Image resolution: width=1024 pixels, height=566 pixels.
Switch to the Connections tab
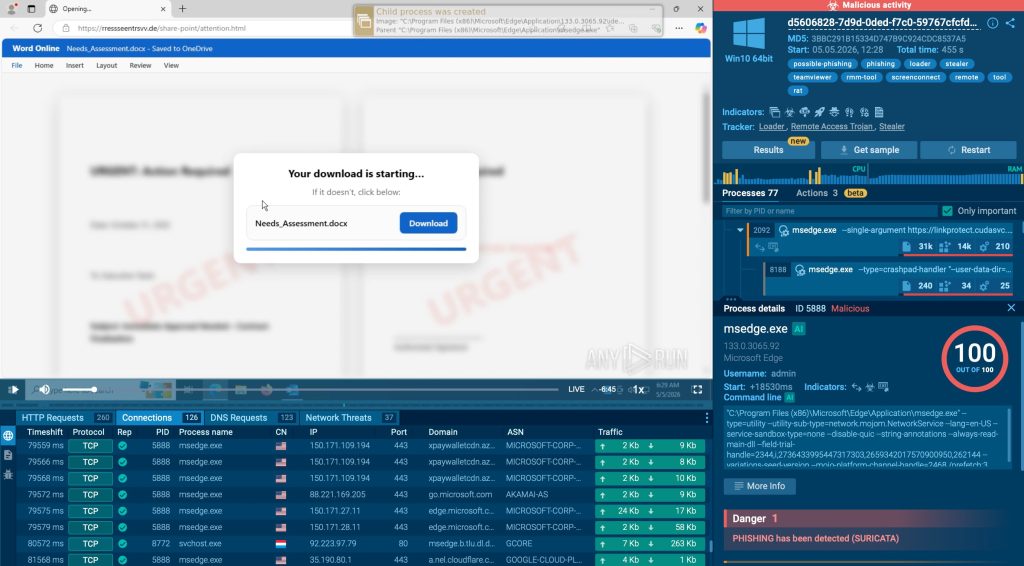coord(159,418)
